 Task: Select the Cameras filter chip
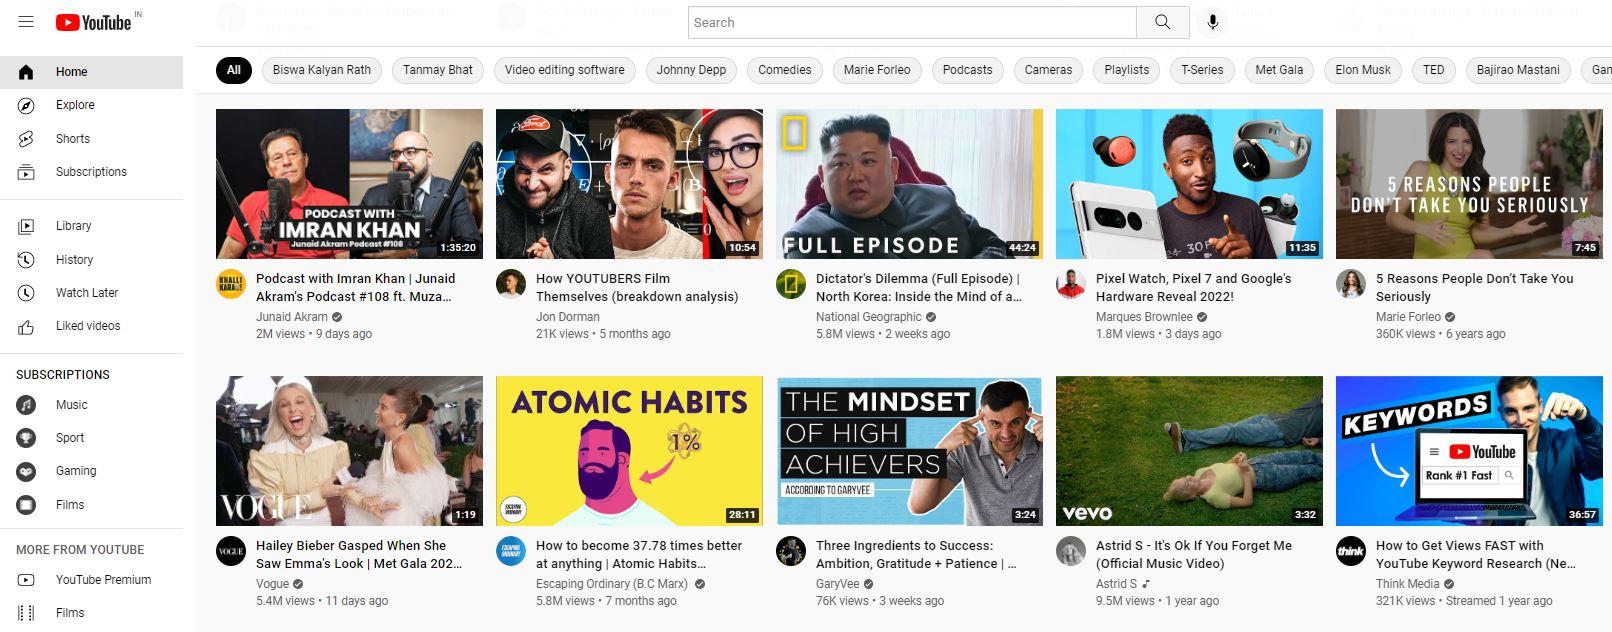pyautogui.click(x=1048, y=70)
